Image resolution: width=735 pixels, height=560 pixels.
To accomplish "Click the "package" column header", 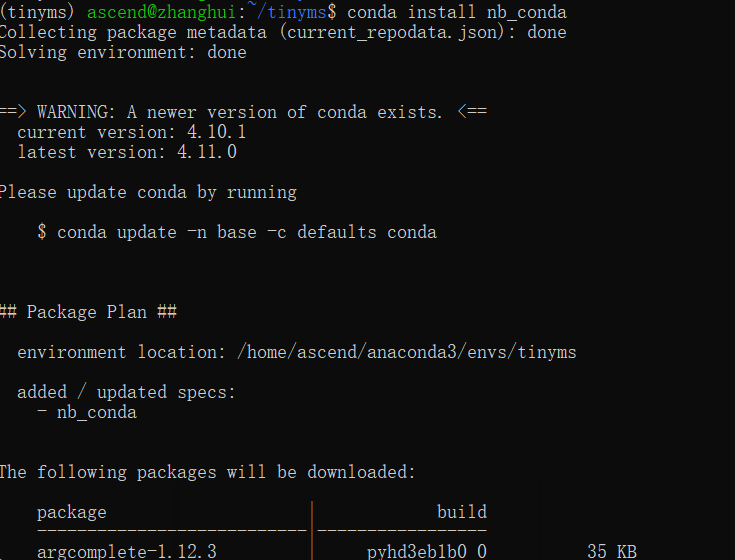I will [72, 512].
